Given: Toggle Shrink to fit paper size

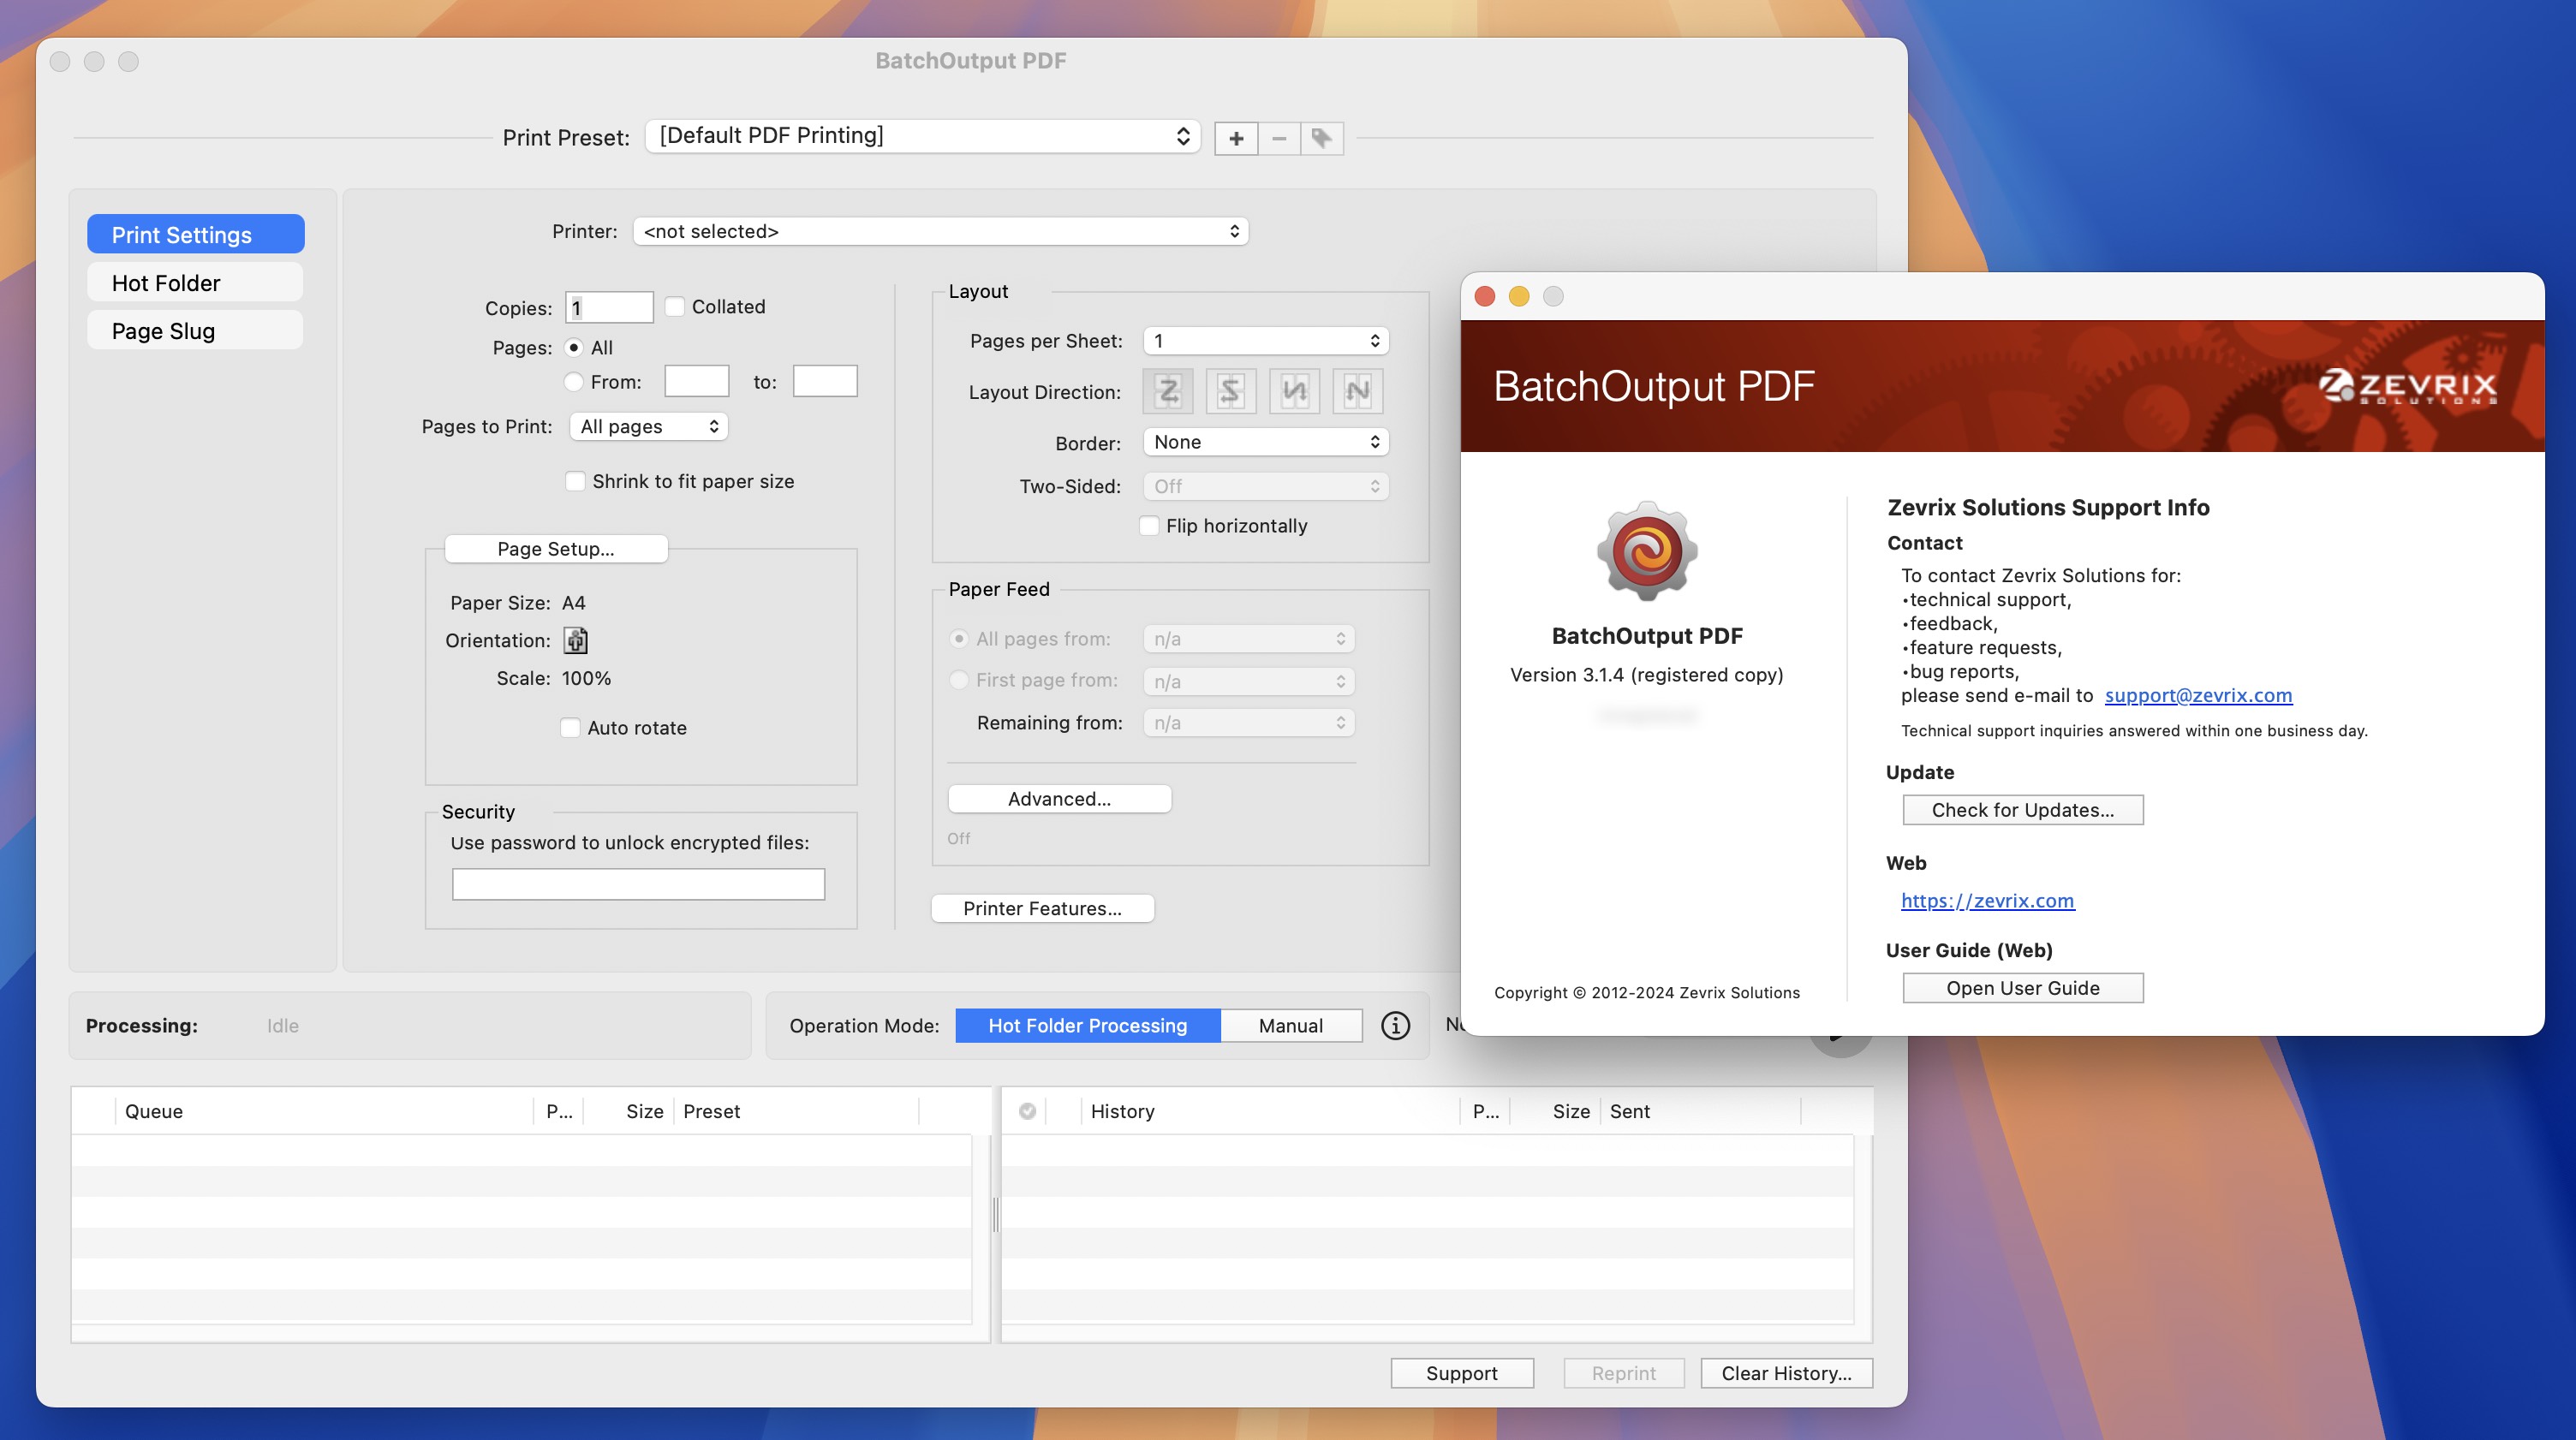Looking at the screenshot, I should click(x=575, y=479).
